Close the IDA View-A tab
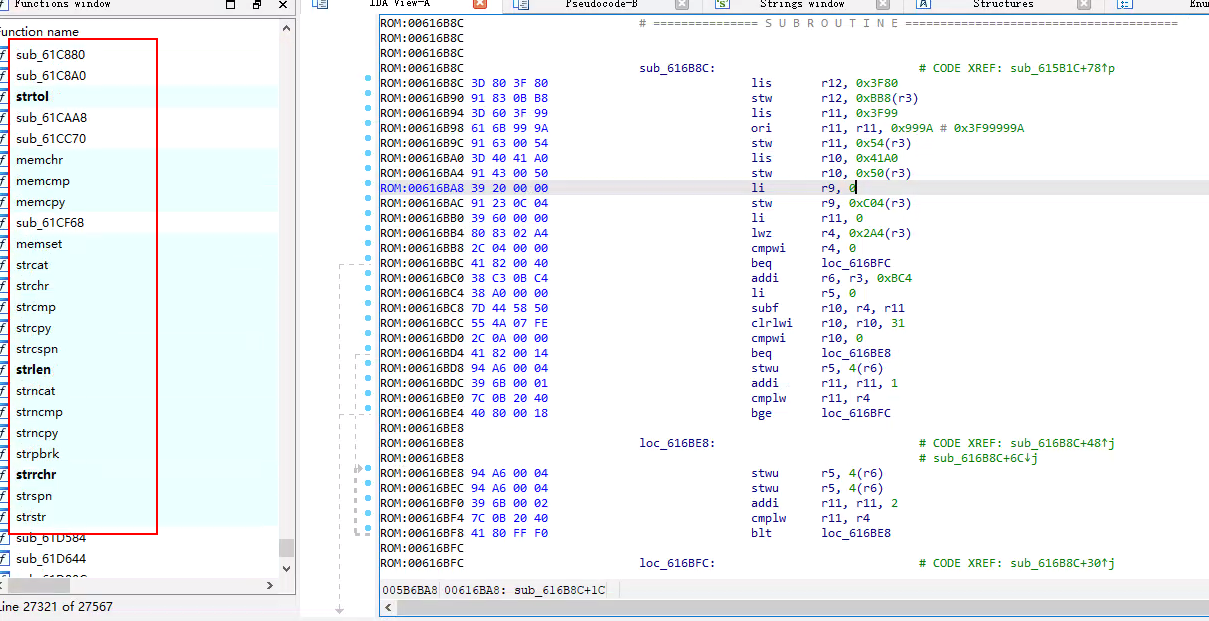This screenshot has width=1209, height=621. 480,4
